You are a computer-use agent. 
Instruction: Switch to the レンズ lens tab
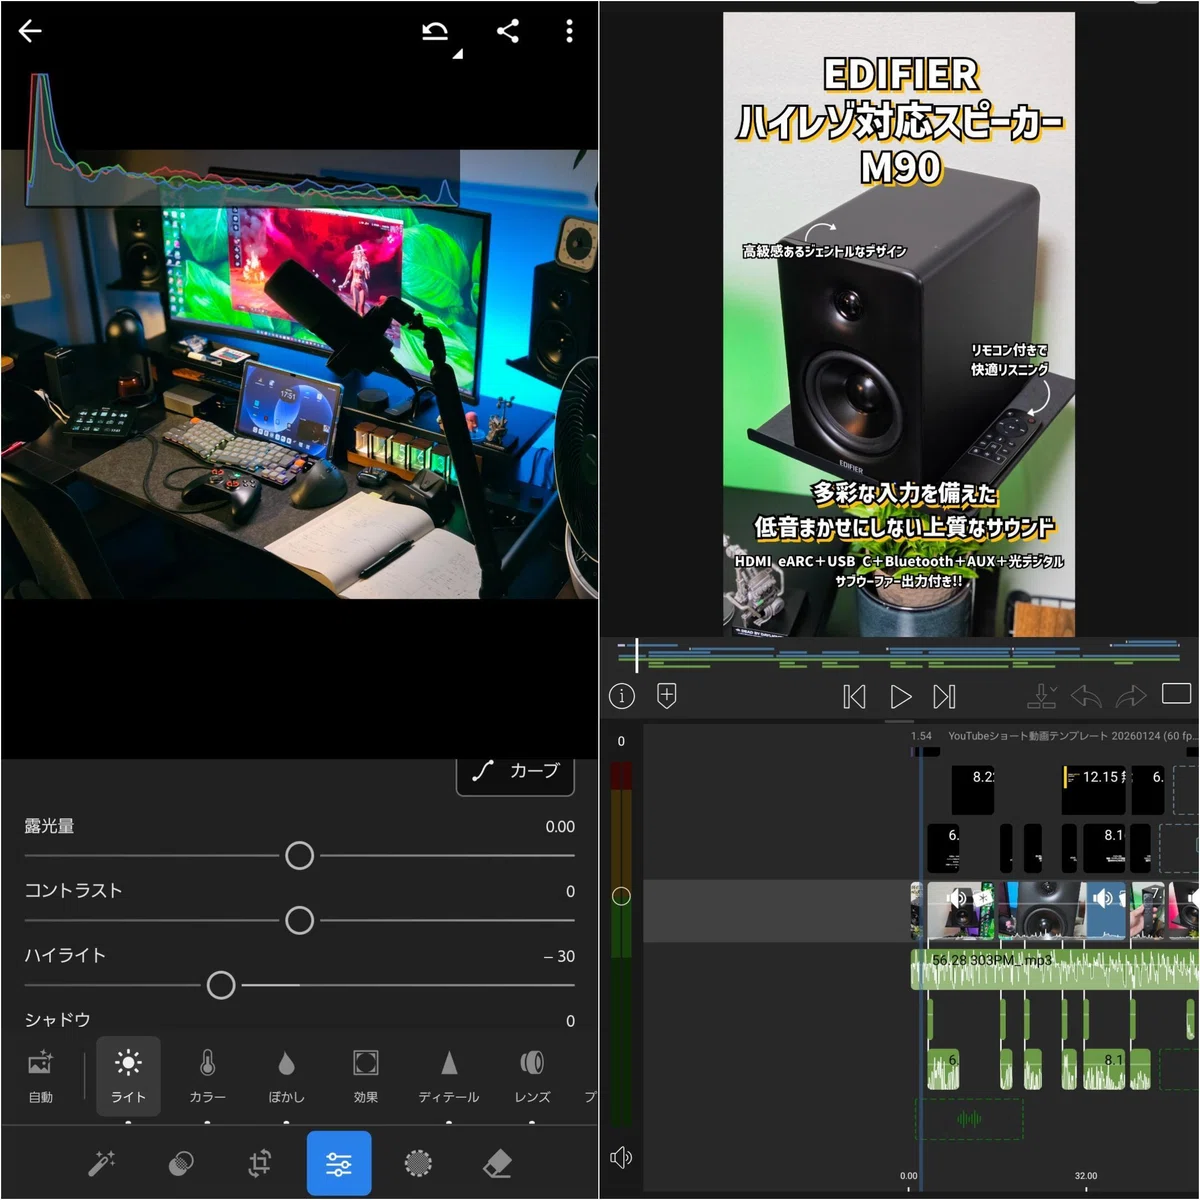pos(532,1076)
